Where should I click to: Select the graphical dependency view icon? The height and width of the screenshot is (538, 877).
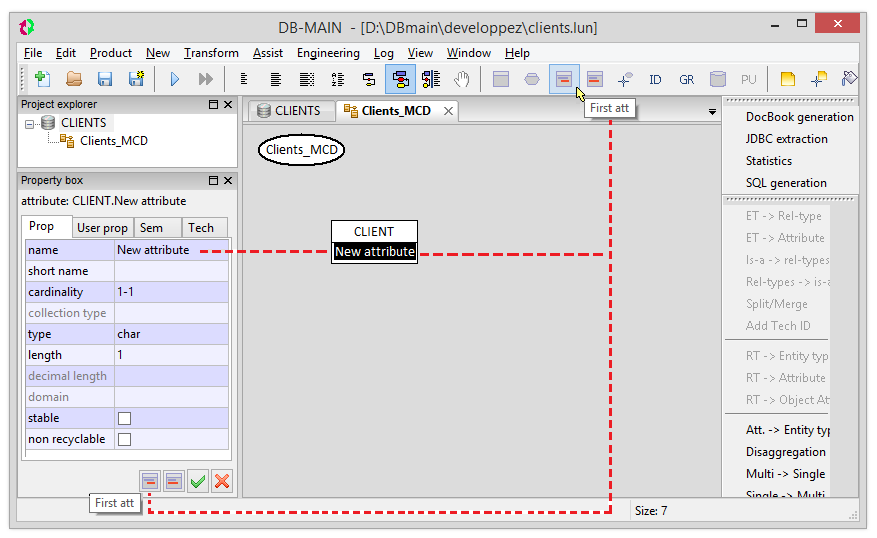tap(431, 79)
